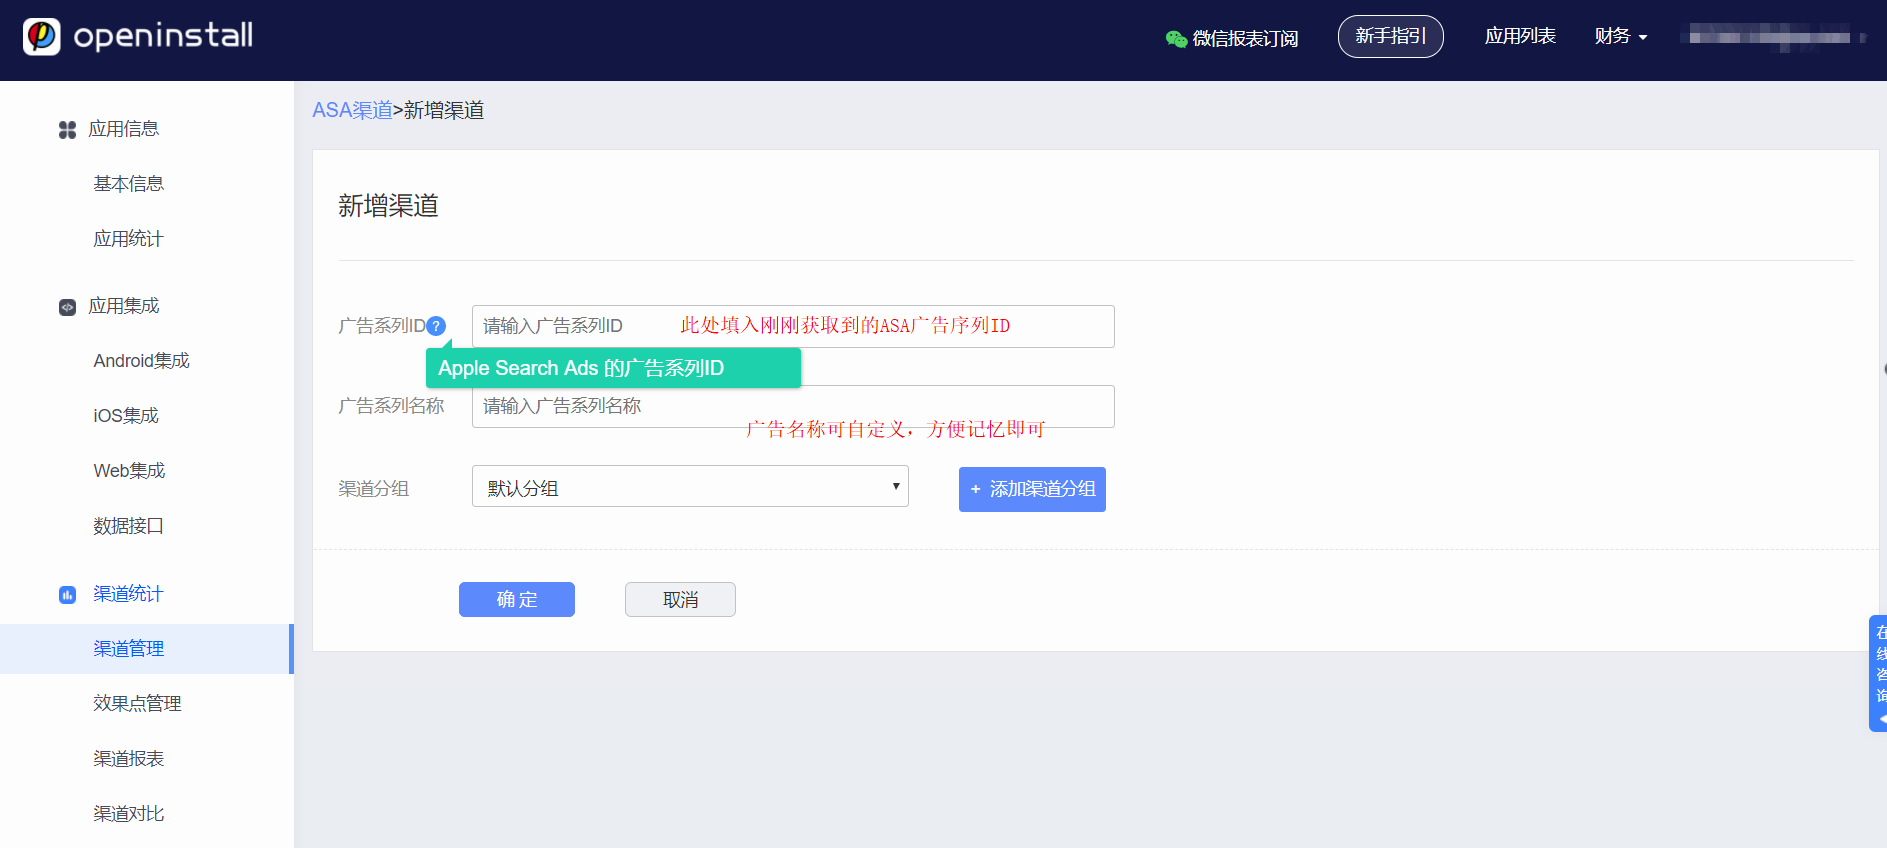The height and width of the screenshot is (848, 1887).
Task: Expand the 渠道分组 默认分组 dropdown
Action: pos(690,487)
